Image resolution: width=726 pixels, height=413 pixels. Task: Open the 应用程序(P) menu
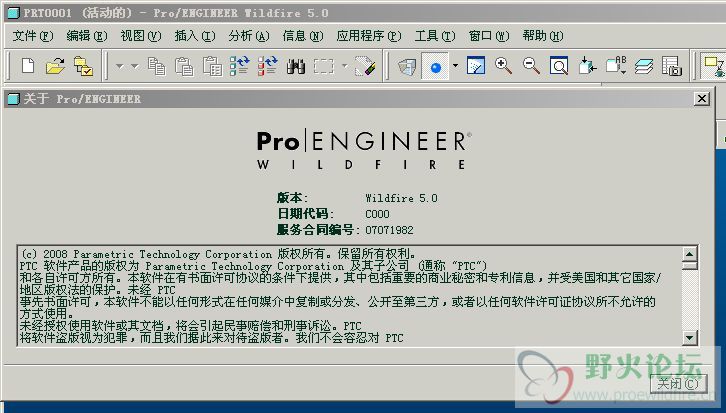[369, 36]
